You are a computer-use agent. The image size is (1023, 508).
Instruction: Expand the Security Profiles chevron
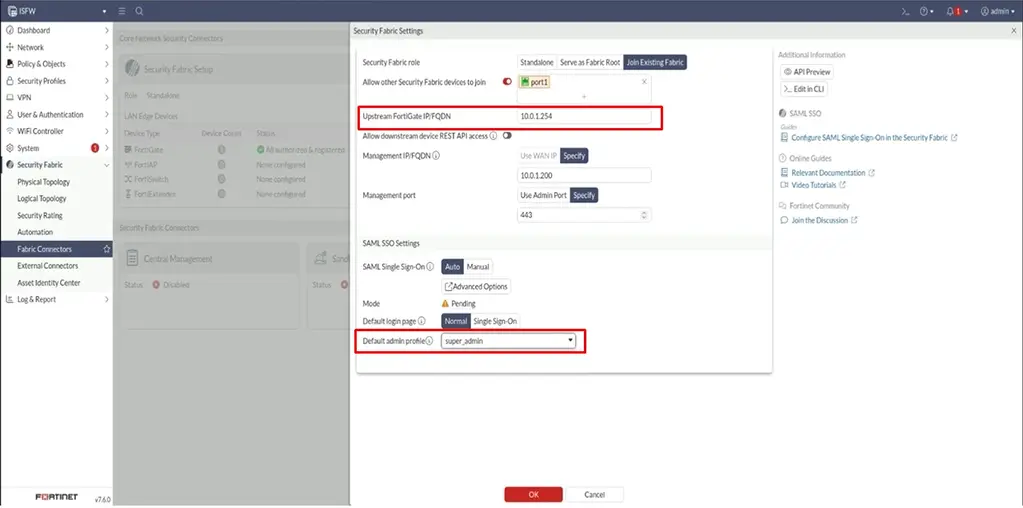[106, 81]
